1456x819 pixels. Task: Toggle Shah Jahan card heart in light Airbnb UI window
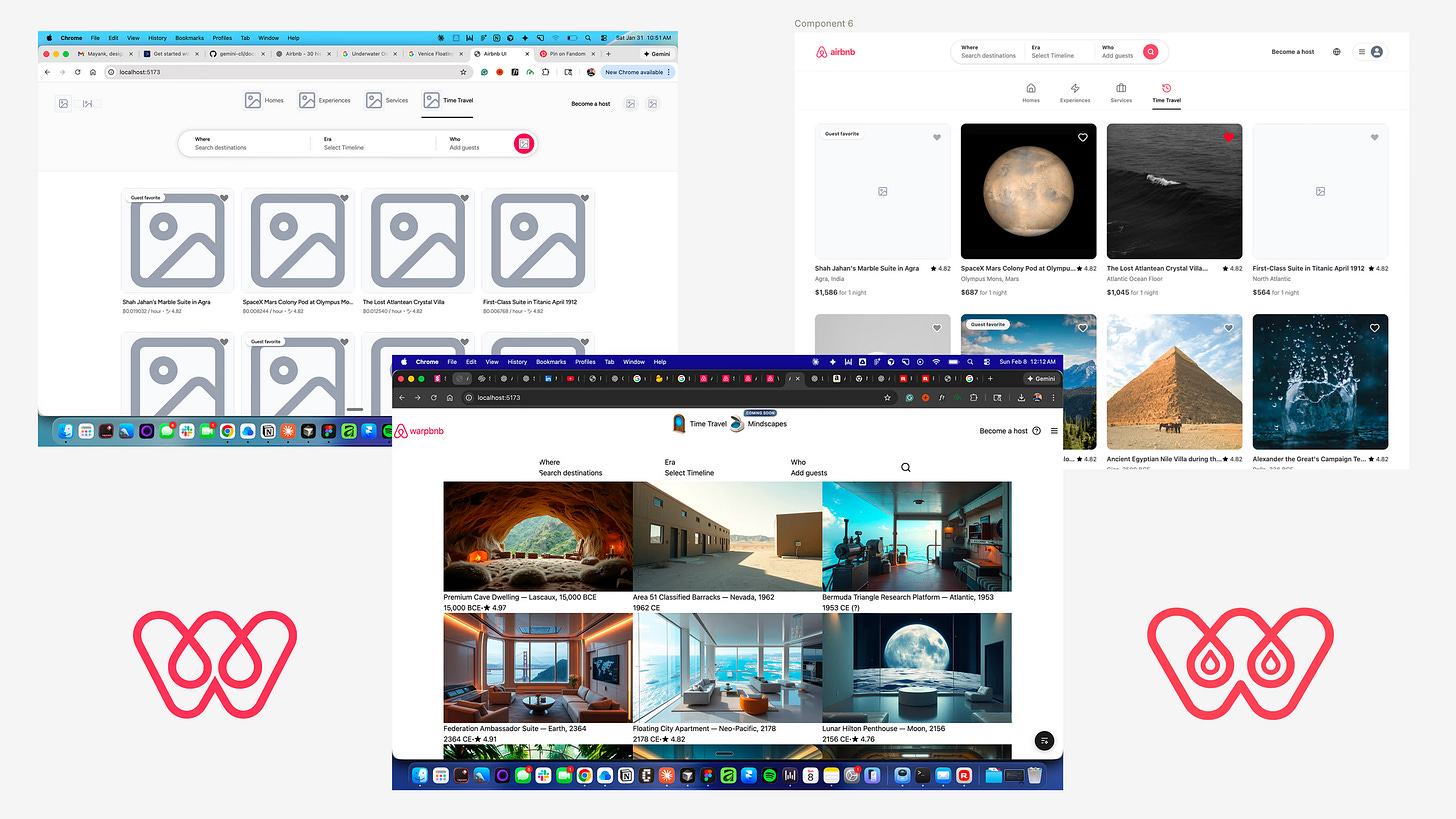click(x=224, y=198)
